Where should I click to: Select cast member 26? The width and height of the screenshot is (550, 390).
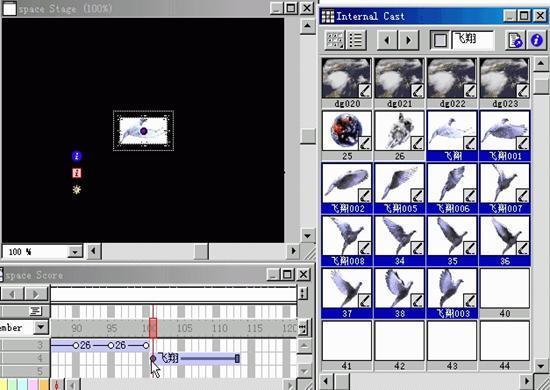[400, 136]
